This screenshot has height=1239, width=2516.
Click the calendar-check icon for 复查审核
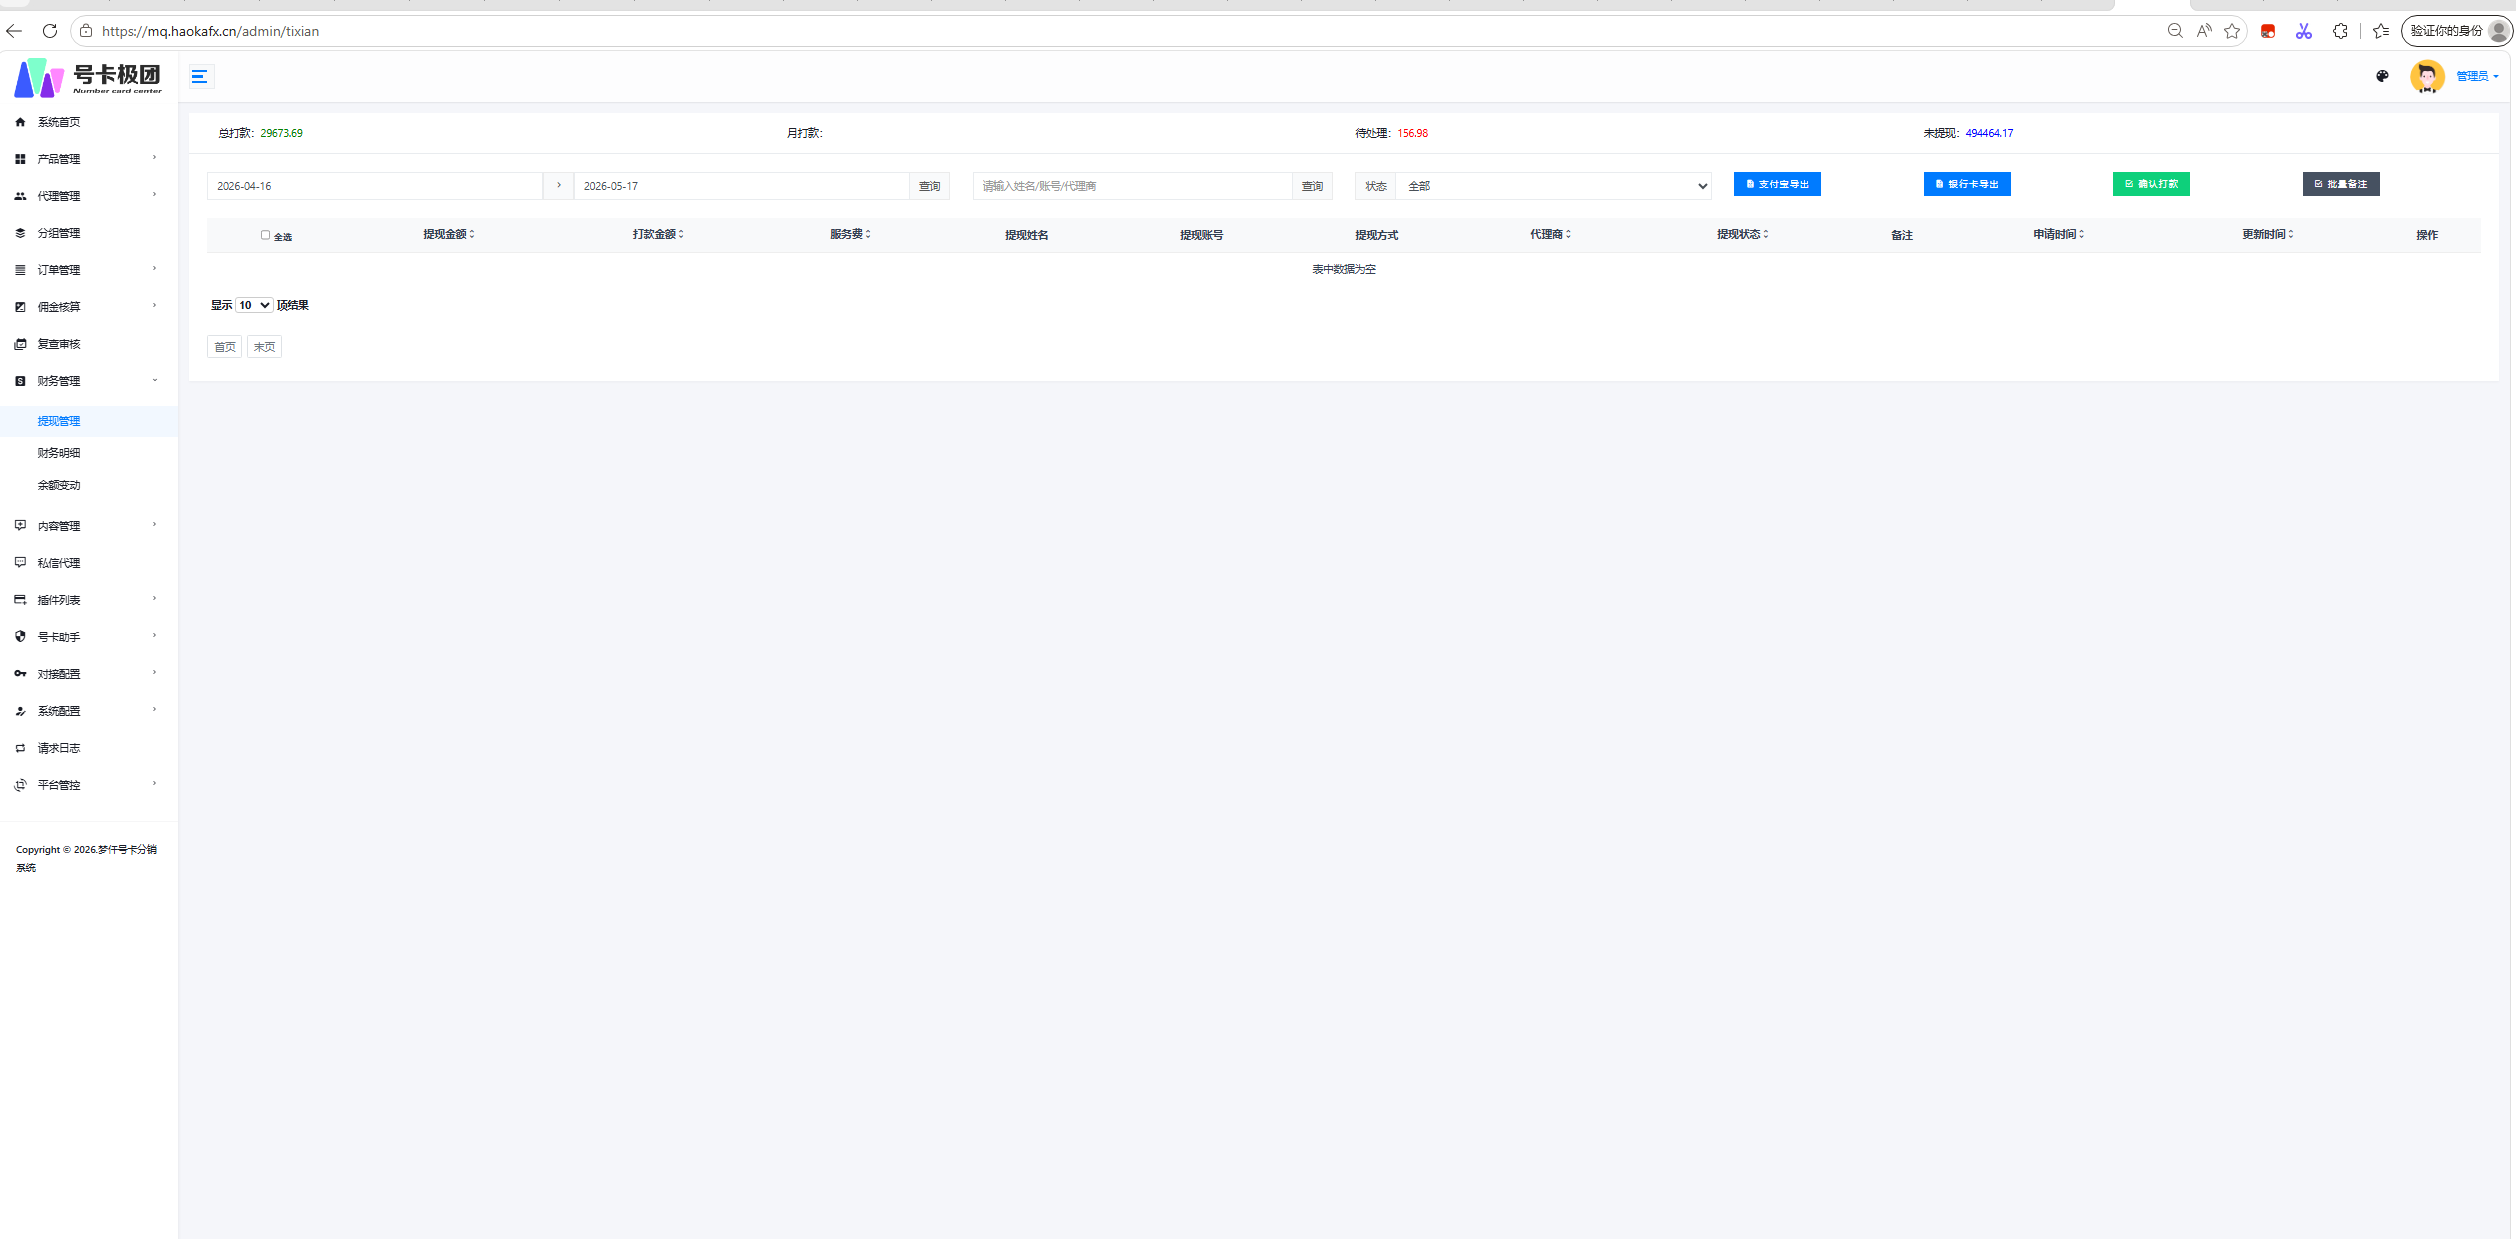pyautogui.click(x=20, y=344)
